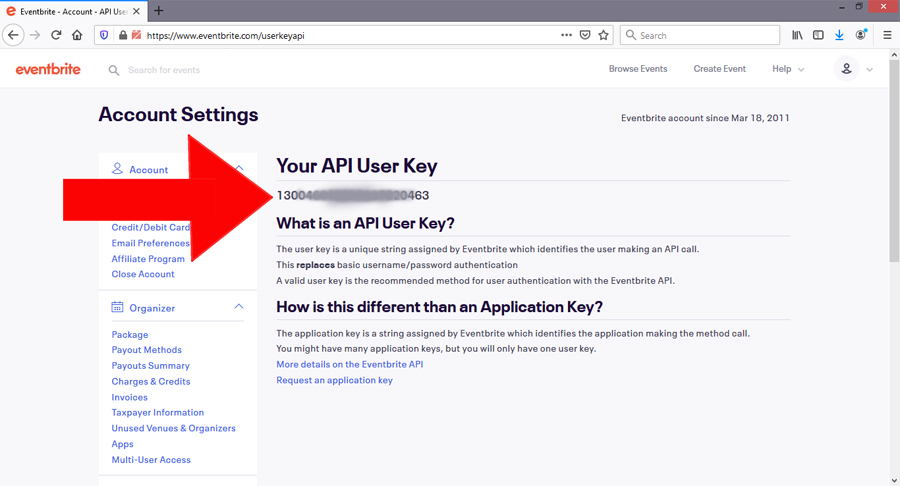Open the downloads arrow icon
This screenshot has height=486, width=900.
pyautogui.click(x=839, y=35)
